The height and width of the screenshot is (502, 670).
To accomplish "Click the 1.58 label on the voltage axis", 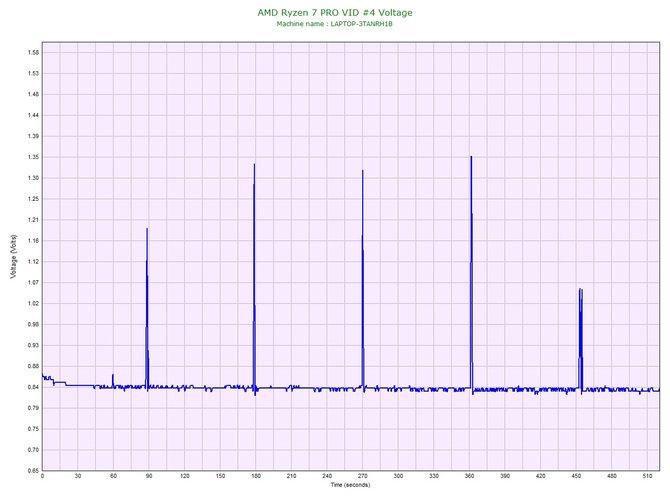I will pos(33,53).
